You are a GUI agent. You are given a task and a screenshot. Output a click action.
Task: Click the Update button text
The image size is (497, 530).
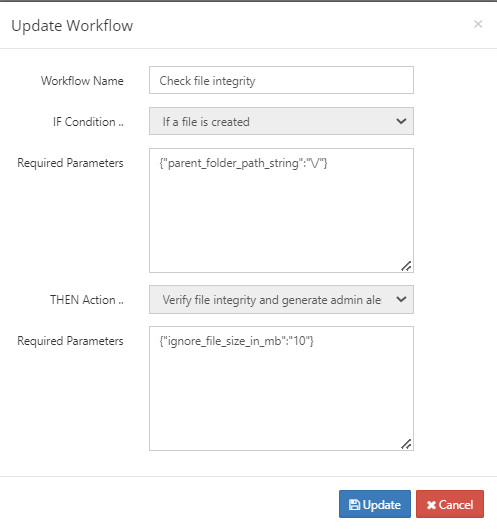click(381, 505)
